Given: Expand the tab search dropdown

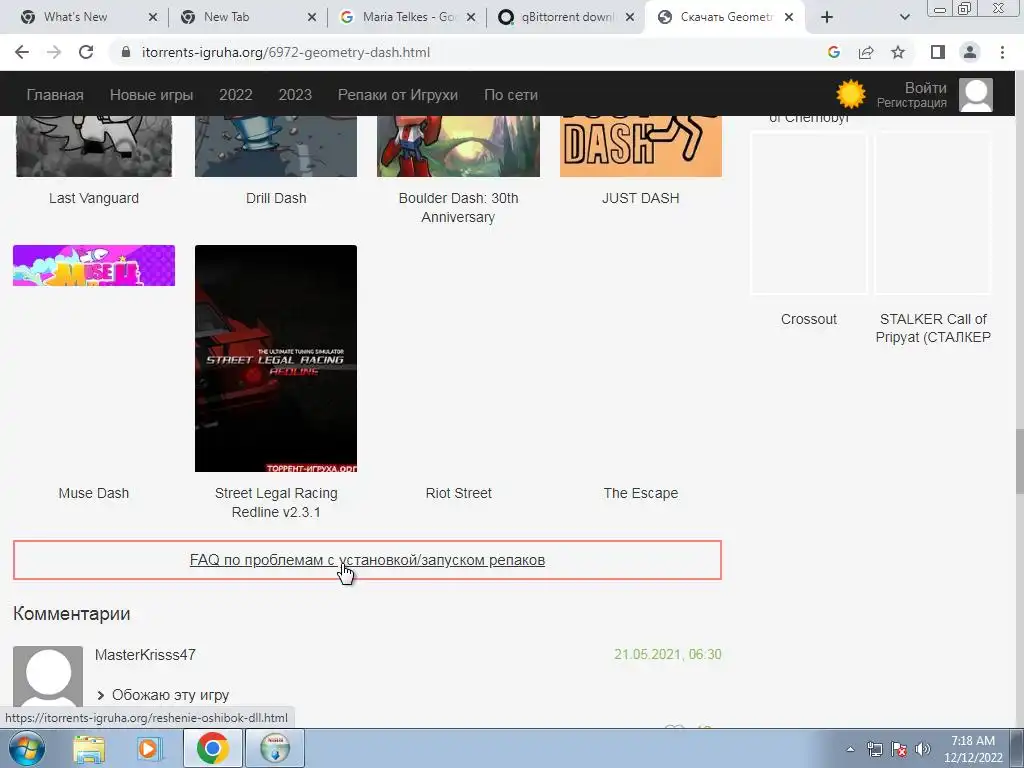Looking at the screenshot, I should 904,17.
